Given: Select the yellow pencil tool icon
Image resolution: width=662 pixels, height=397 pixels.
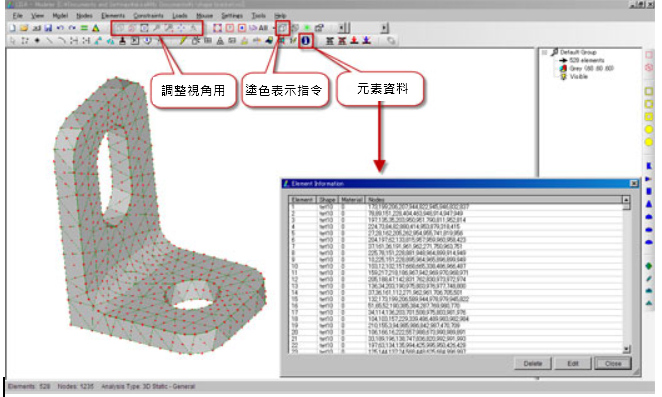Looking at the screenshot, I should pyautogui.click(x=183, y=41).
